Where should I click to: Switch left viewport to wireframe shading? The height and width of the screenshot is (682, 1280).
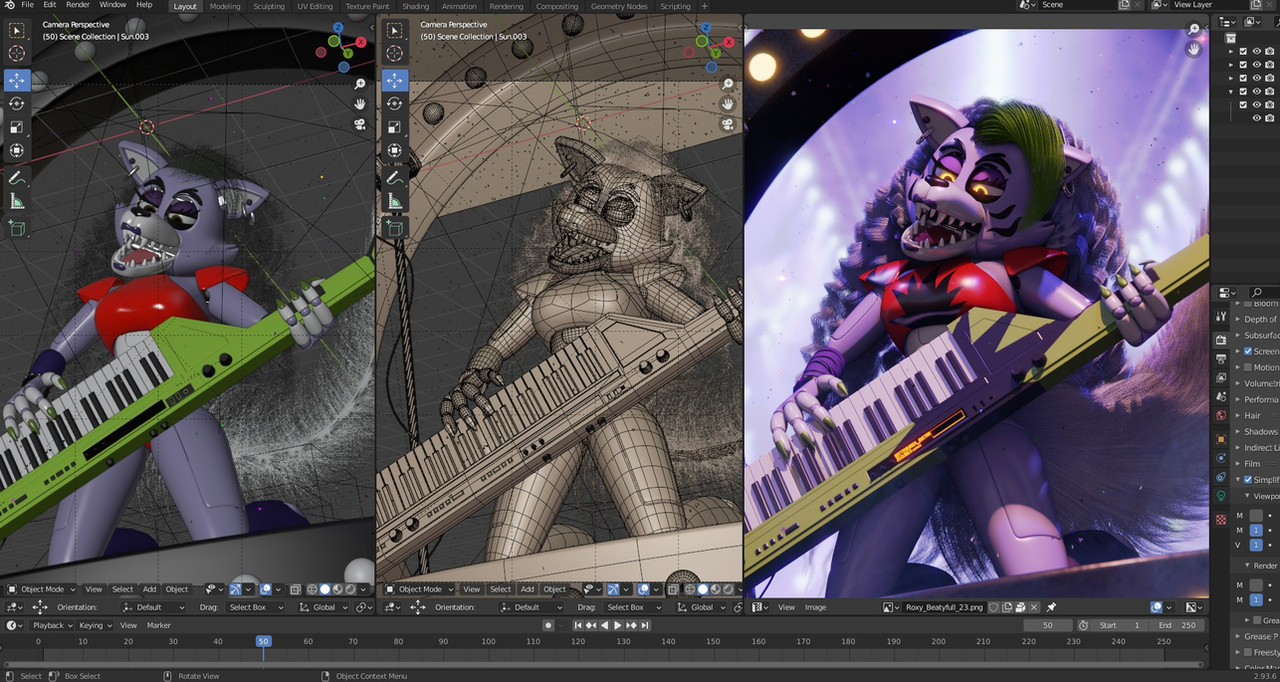tap(311, 589)
